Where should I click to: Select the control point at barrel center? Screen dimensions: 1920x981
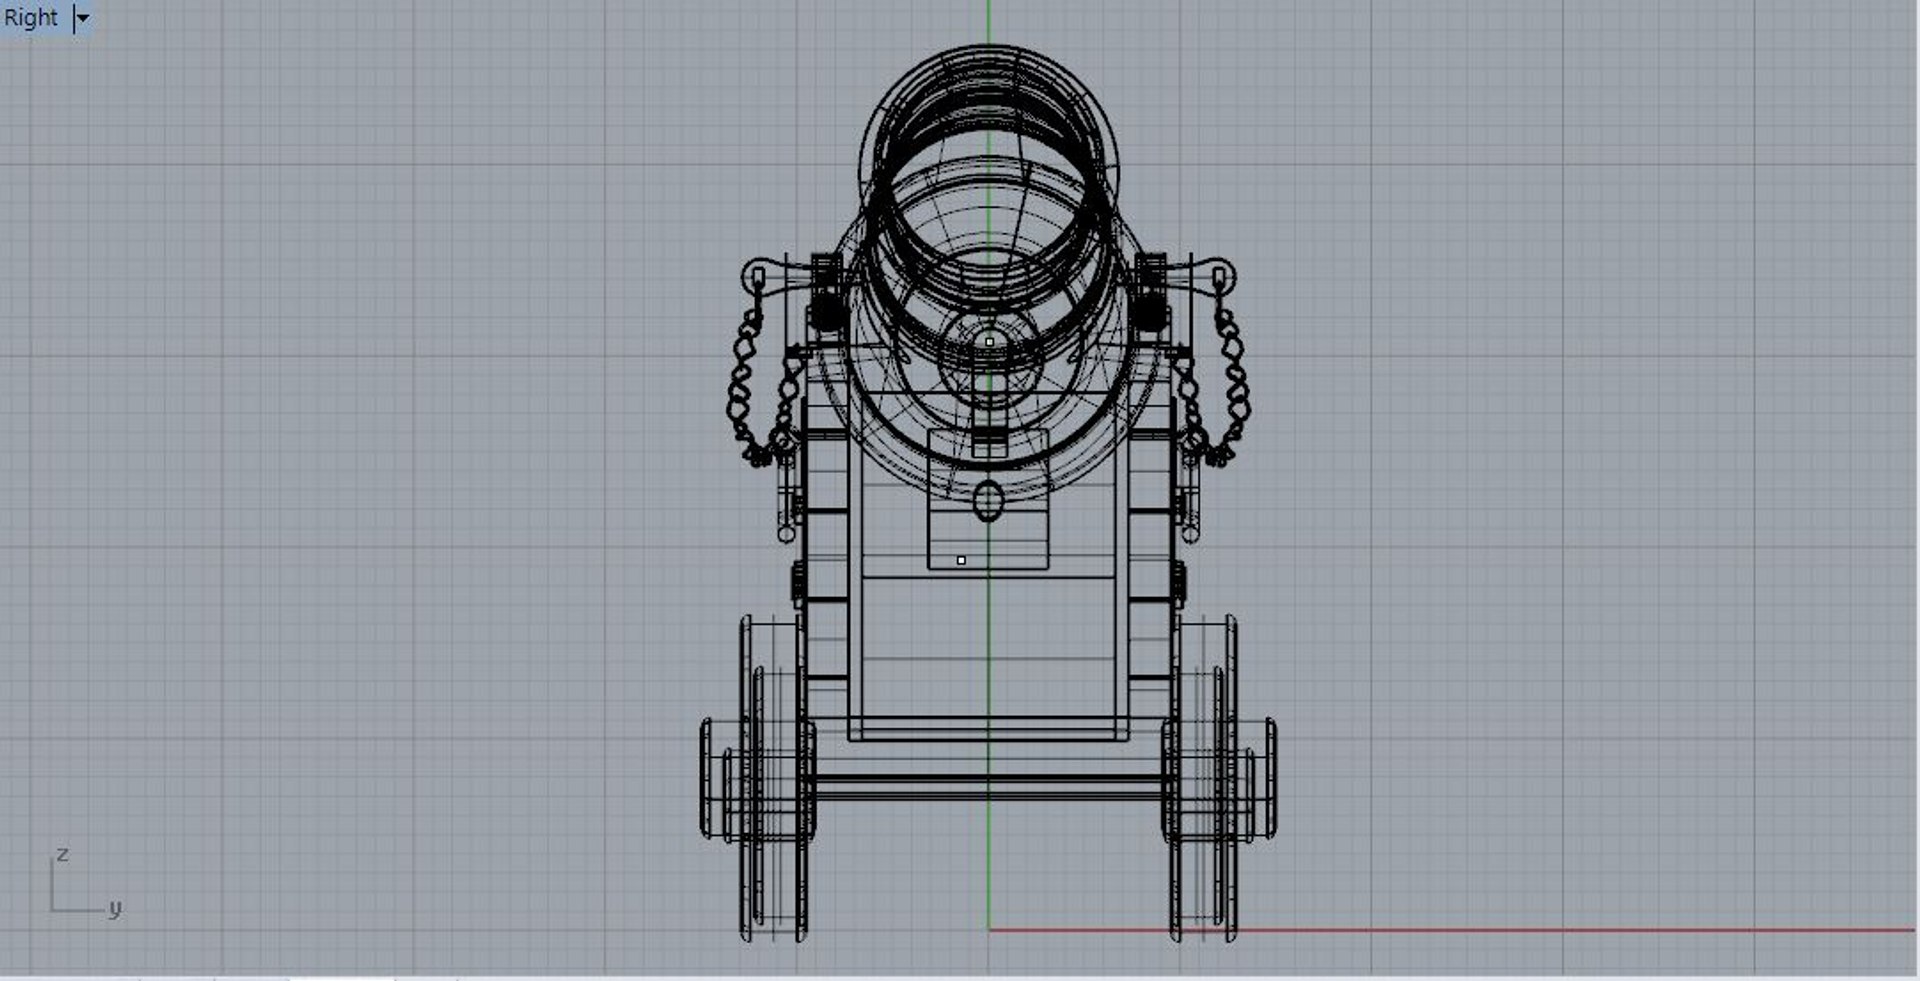tap(990, 342)
